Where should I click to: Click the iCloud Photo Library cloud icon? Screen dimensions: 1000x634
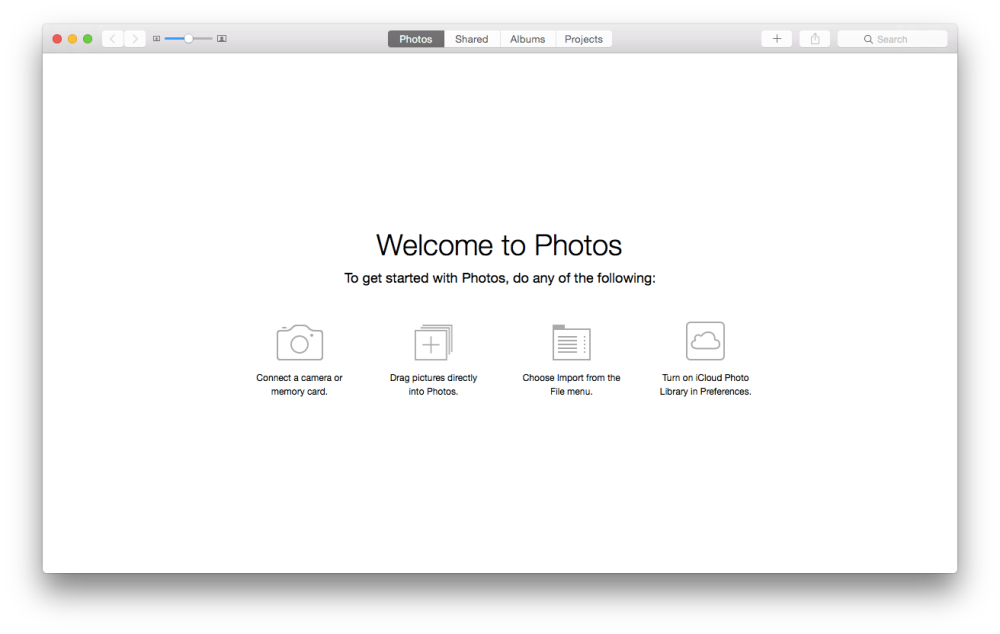point(705,340)
